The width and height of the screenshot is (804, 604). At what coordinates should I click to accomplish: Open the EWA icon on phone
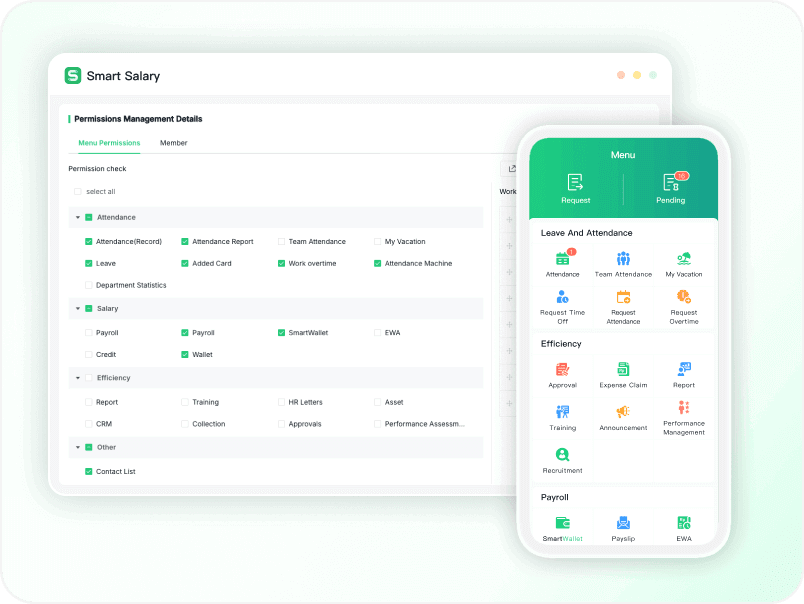click(684, 523)
